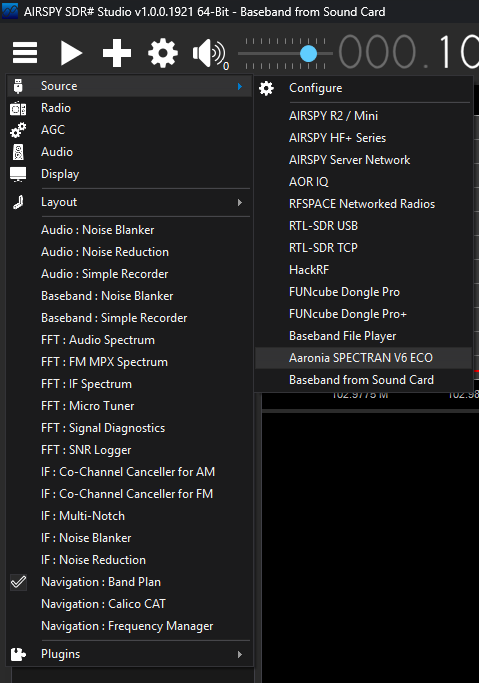479x683 pixels.
Task: Show FFT : Audio Spectrum panel
Action: [130, 340]
